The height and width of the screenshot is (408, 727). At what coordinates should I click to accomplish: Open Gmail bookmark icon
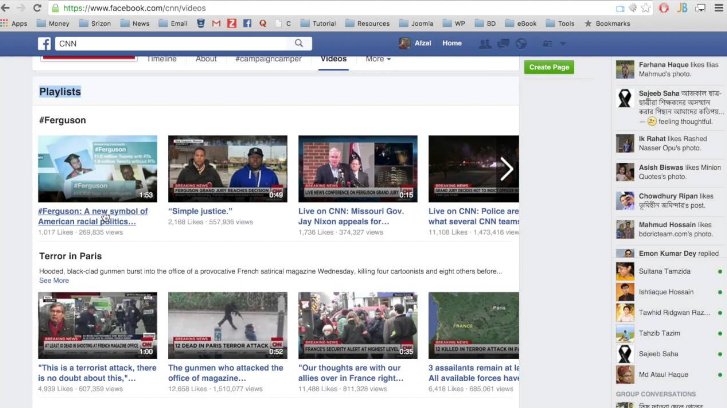click(216, 23)
